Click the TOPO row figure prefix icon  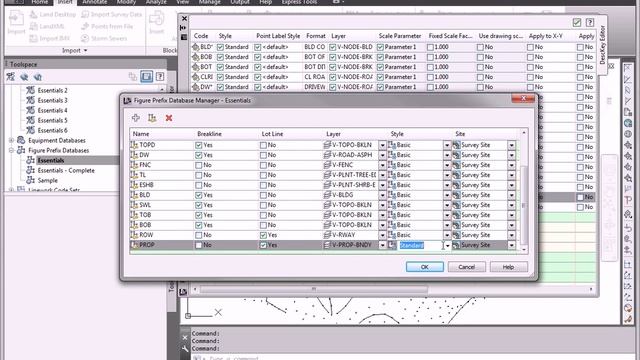coord(134,145)
